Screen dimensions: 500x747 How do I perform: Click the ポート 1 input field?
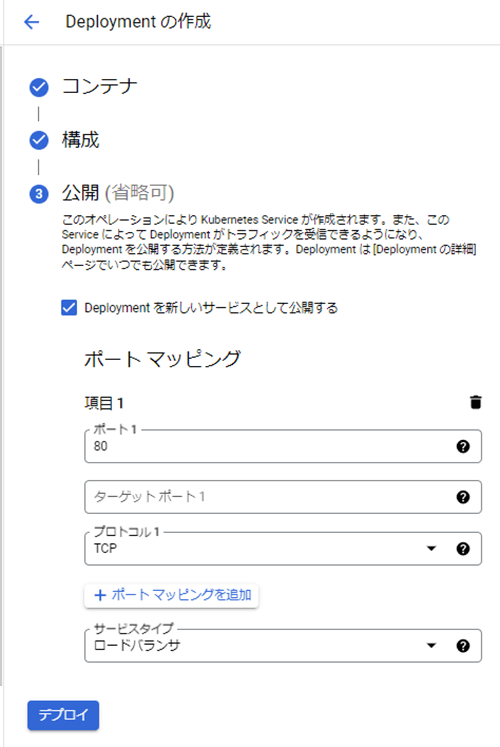[x=283, y=446]
